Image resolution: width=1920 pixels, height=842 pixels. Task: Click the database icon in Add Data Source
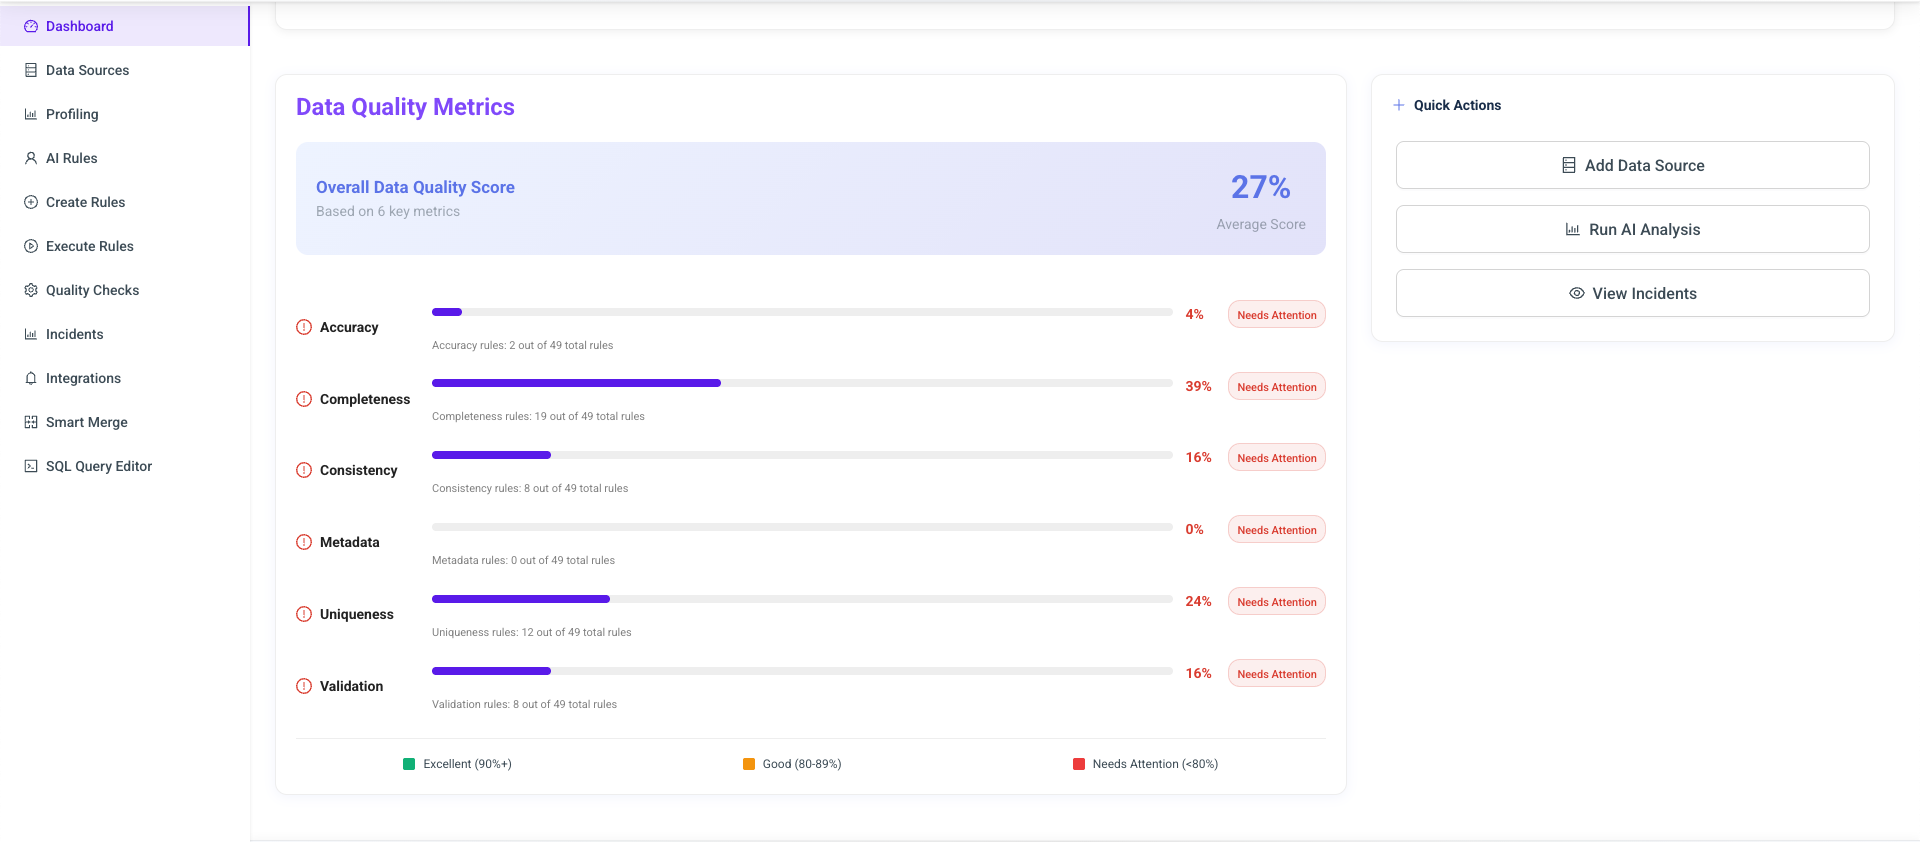(1569, 165)
